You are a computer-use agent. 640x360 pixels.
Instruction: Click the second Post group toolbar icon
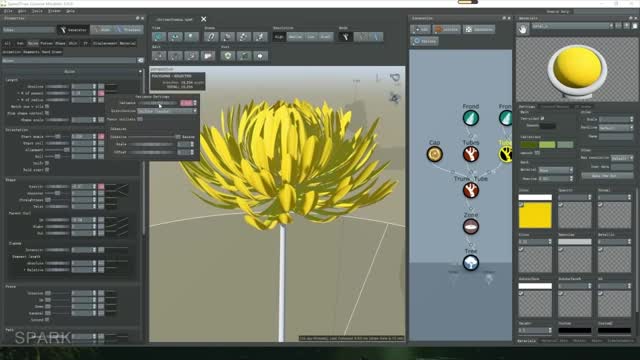pyautogui.click(x=244, y=56)
